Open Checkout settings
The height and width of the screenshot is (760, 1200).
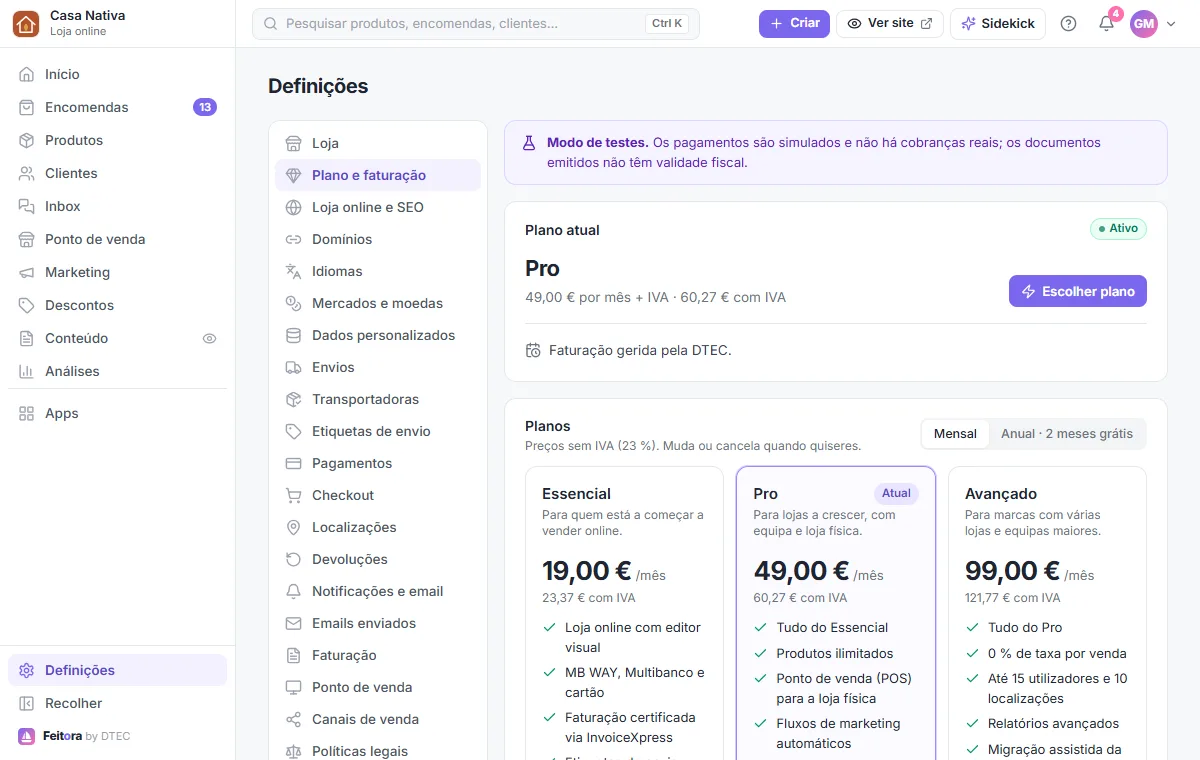pos(378,495)
